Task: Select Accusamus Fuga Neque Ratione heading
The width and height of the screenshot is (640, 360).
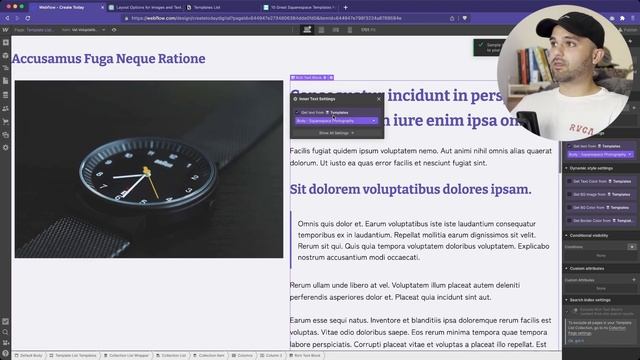Action: (109, 59)
